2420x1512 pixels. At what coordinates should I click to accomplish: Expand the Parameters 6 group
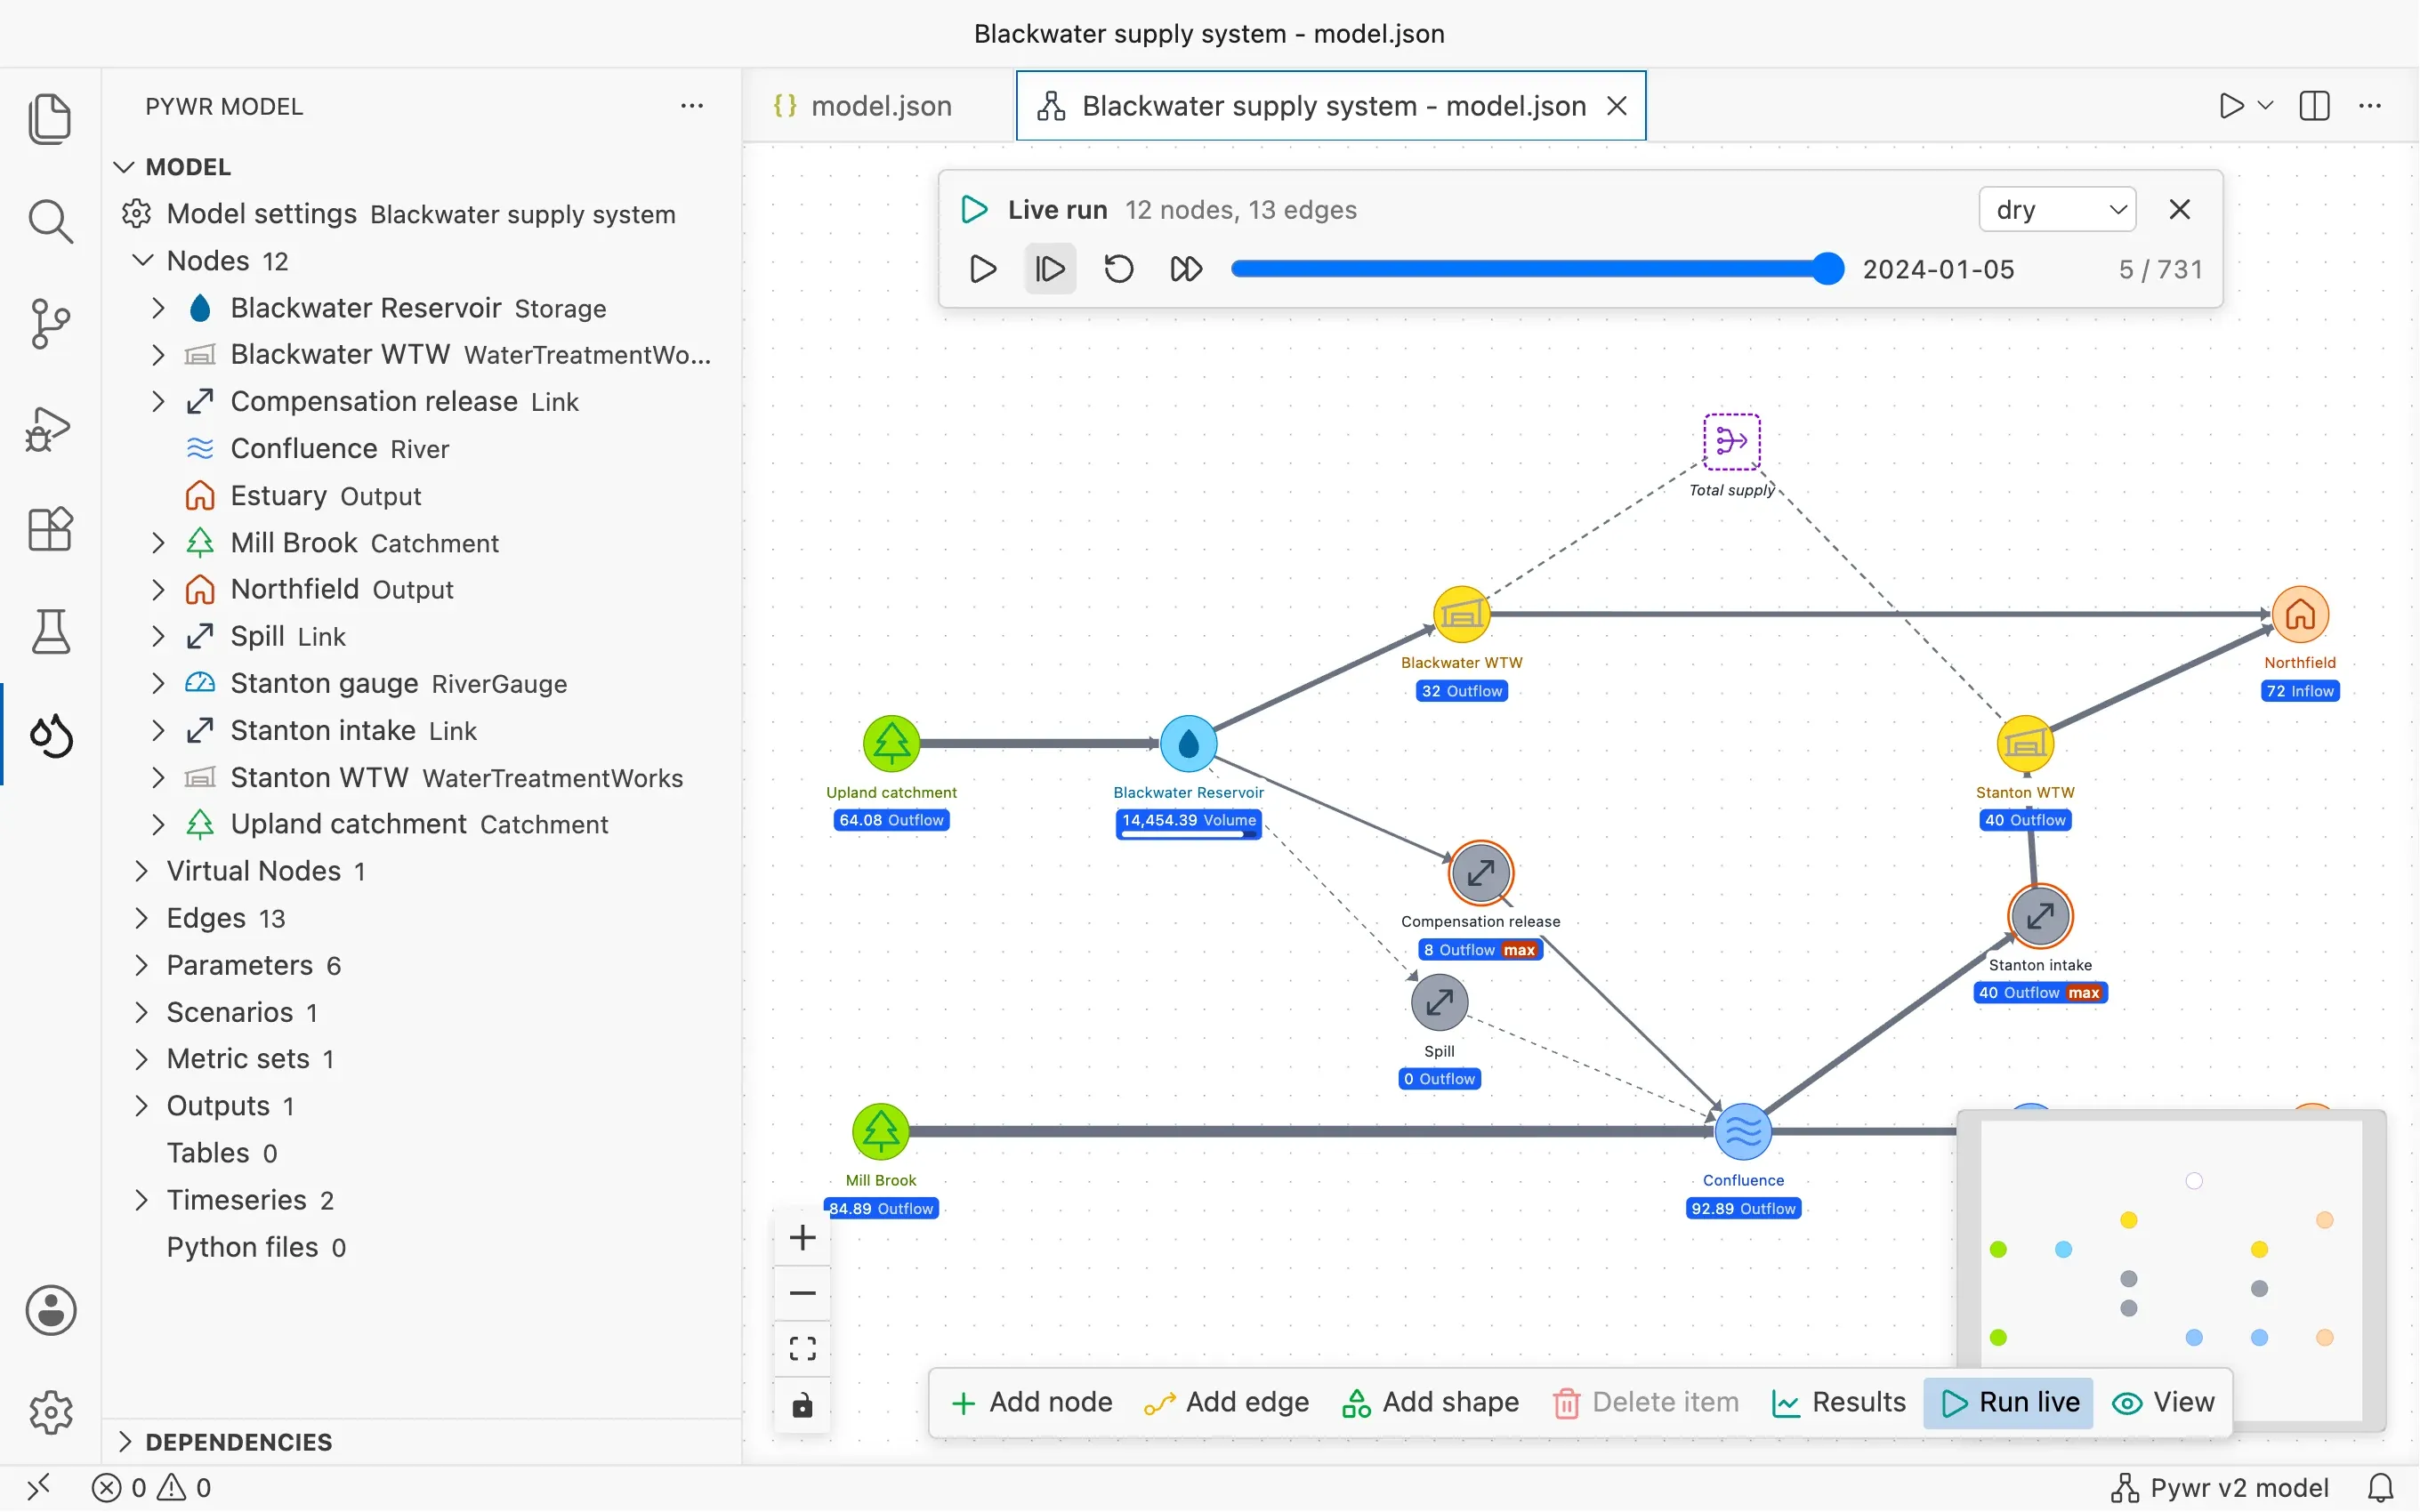point(142,965)
